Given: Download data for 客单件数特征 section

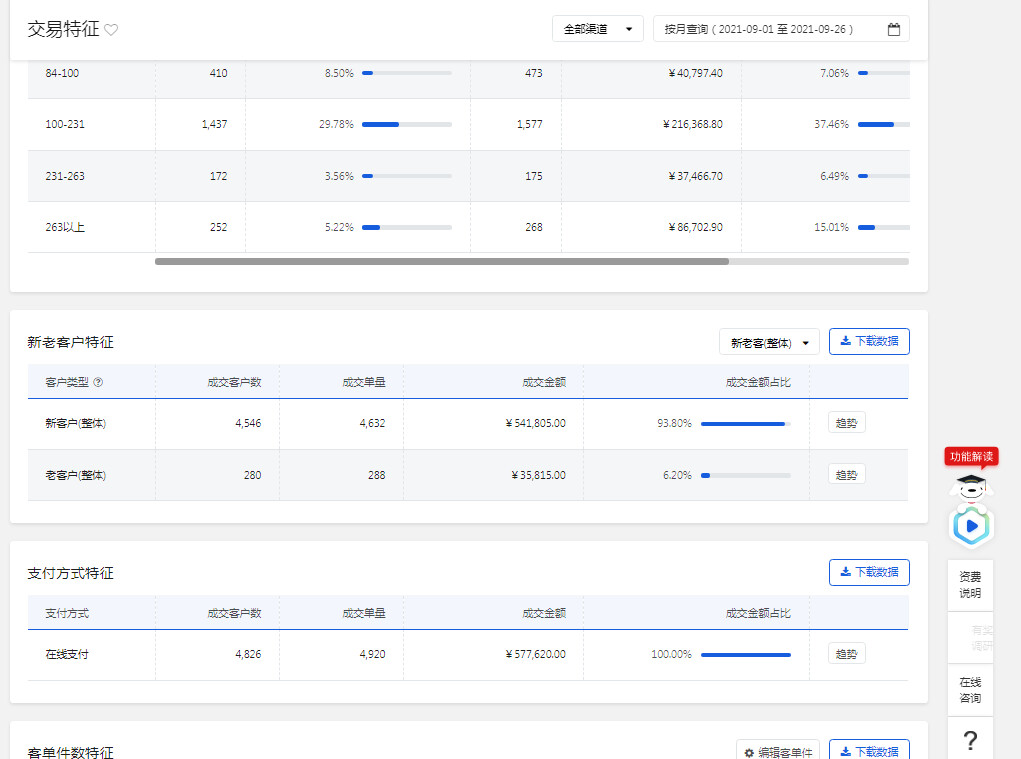Looking at the screenshot, I should coord(869,751).
